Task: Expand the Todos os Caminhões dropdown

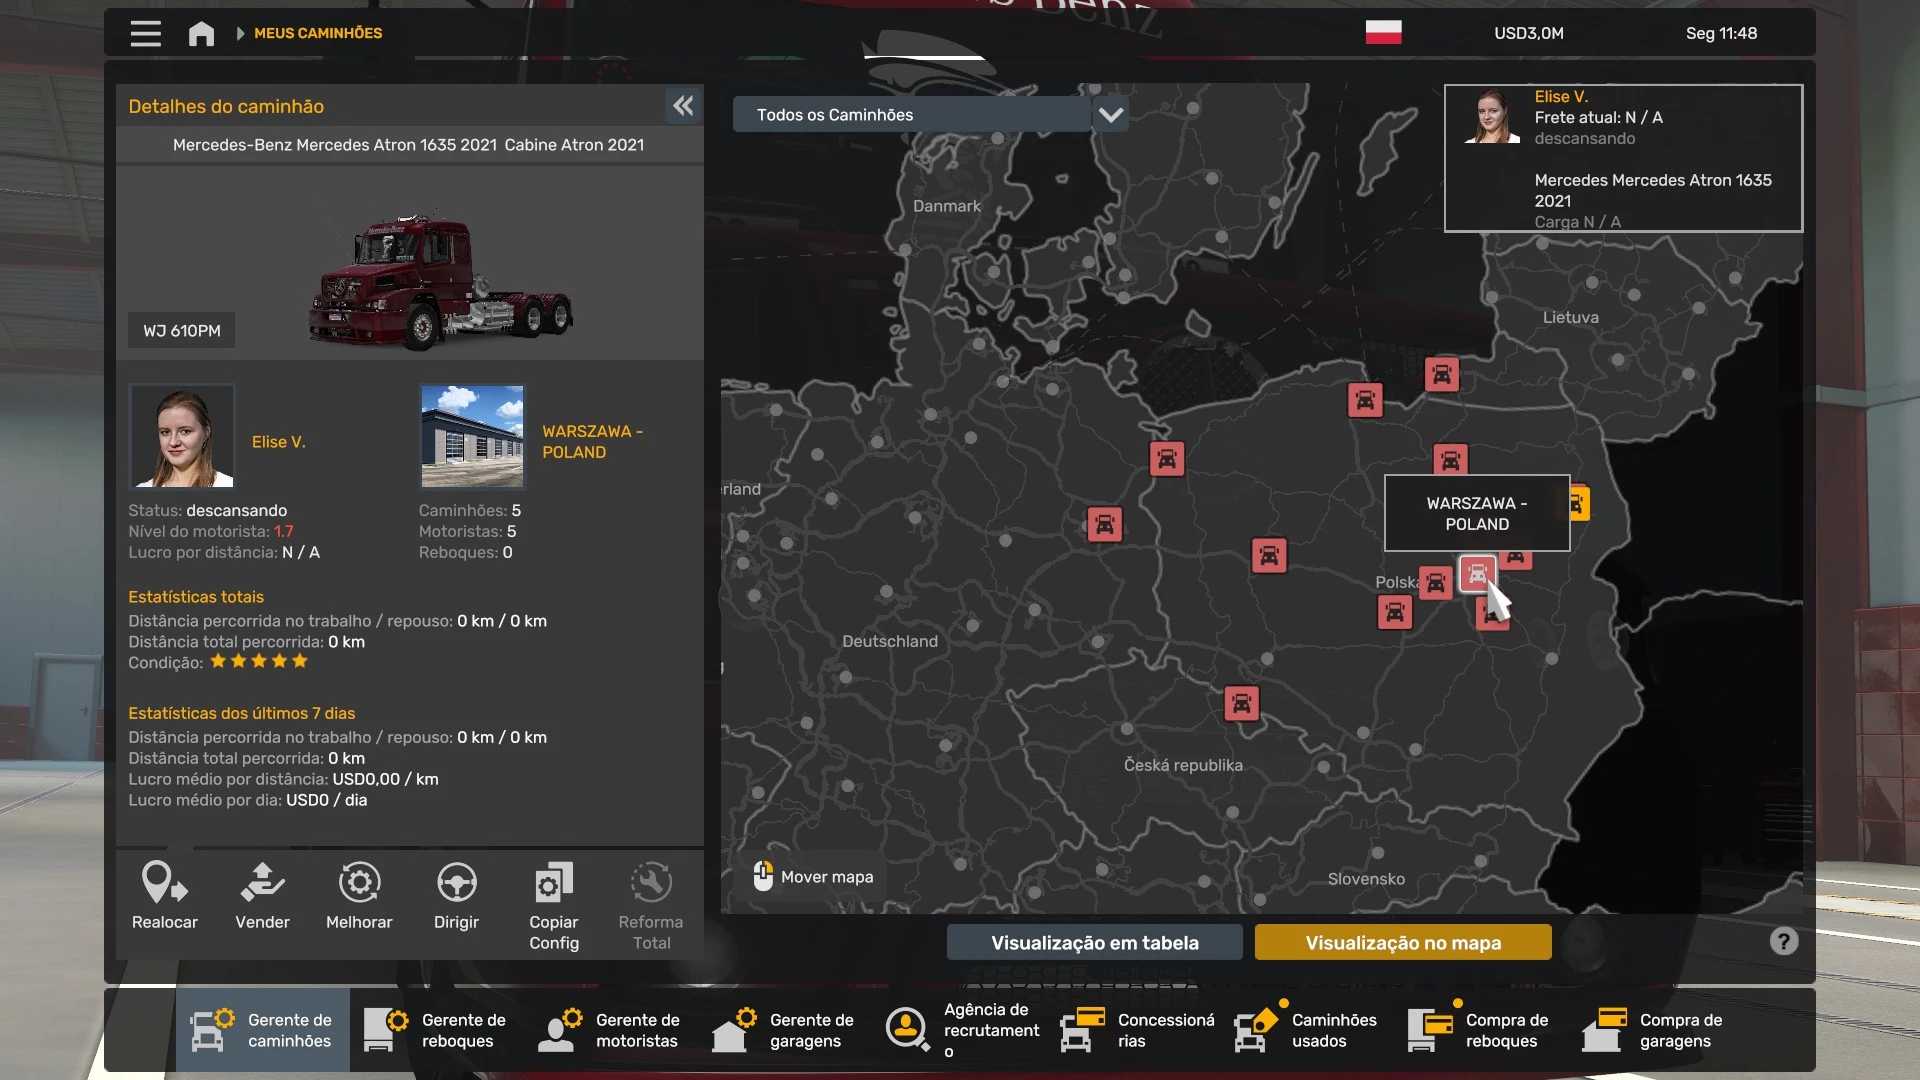Action: [1110, 115]
